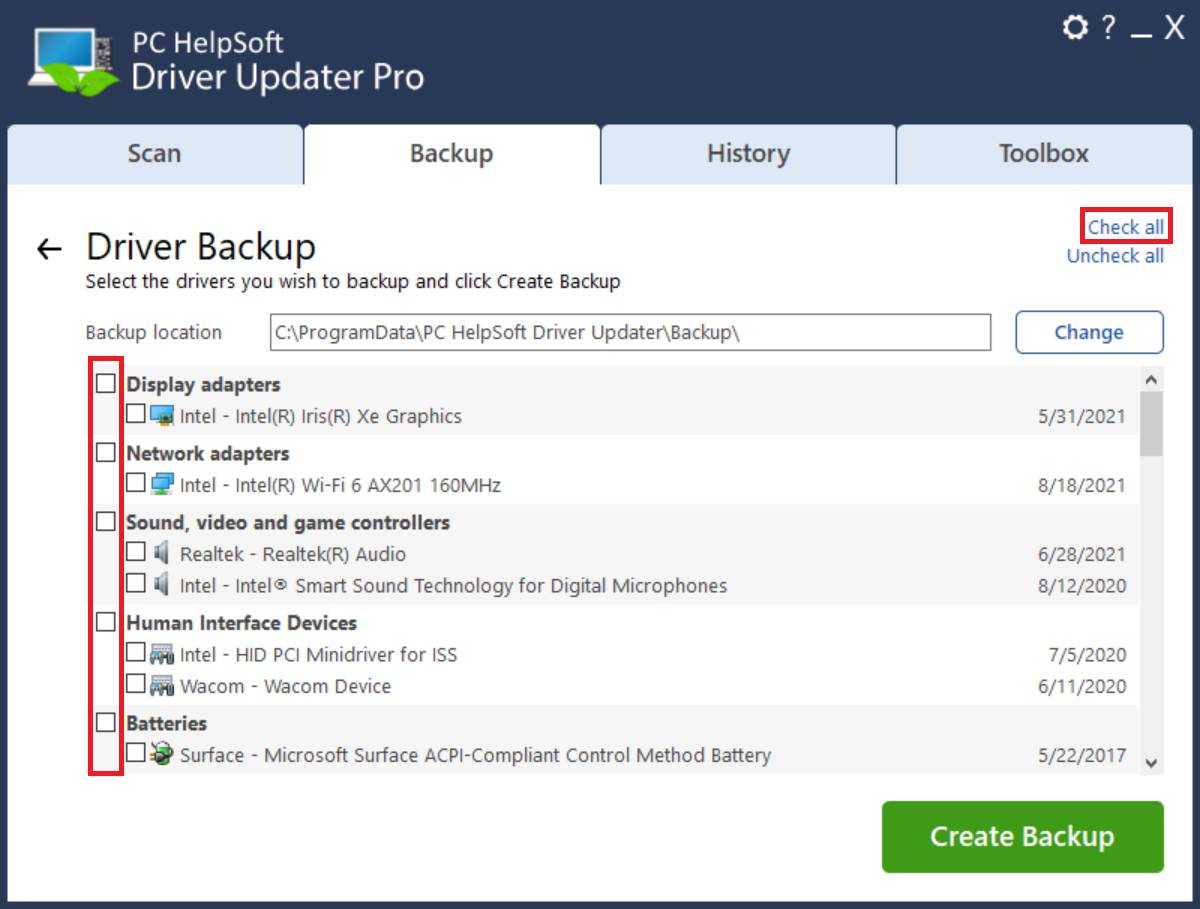Click the Smart Sound Technology speaker icon

click(x=162, y=584)
